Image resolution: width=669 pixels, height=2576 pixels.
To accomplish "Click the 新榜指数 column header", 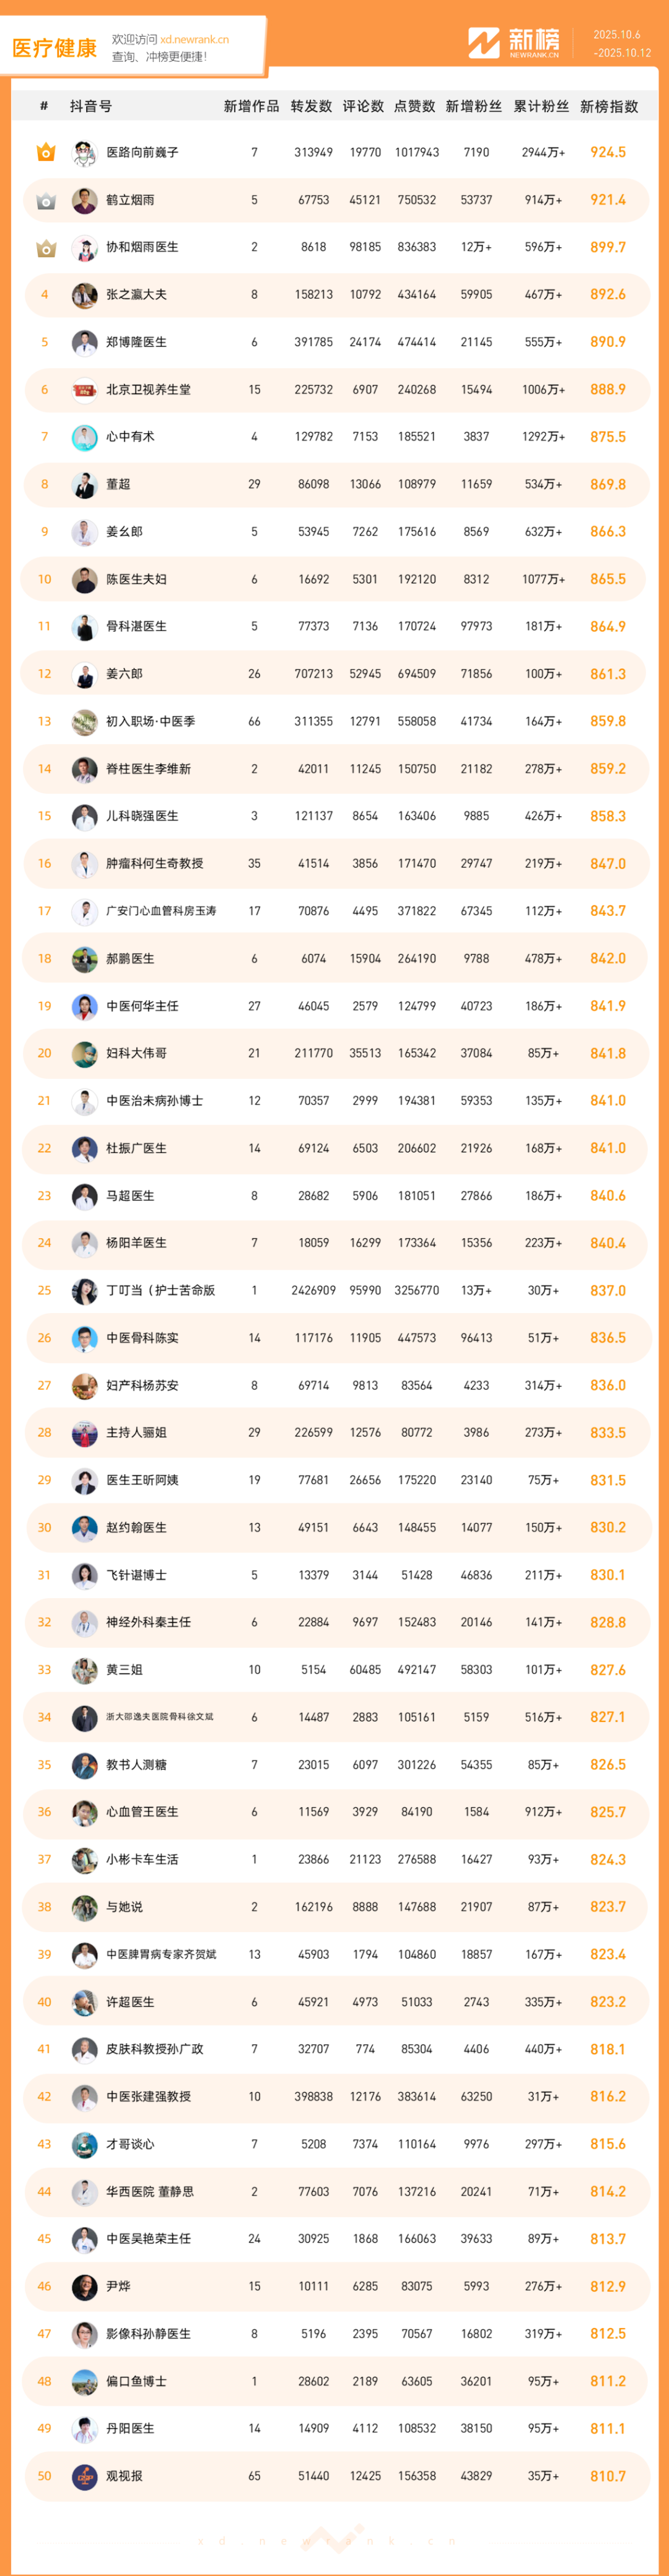I will 608,106.
